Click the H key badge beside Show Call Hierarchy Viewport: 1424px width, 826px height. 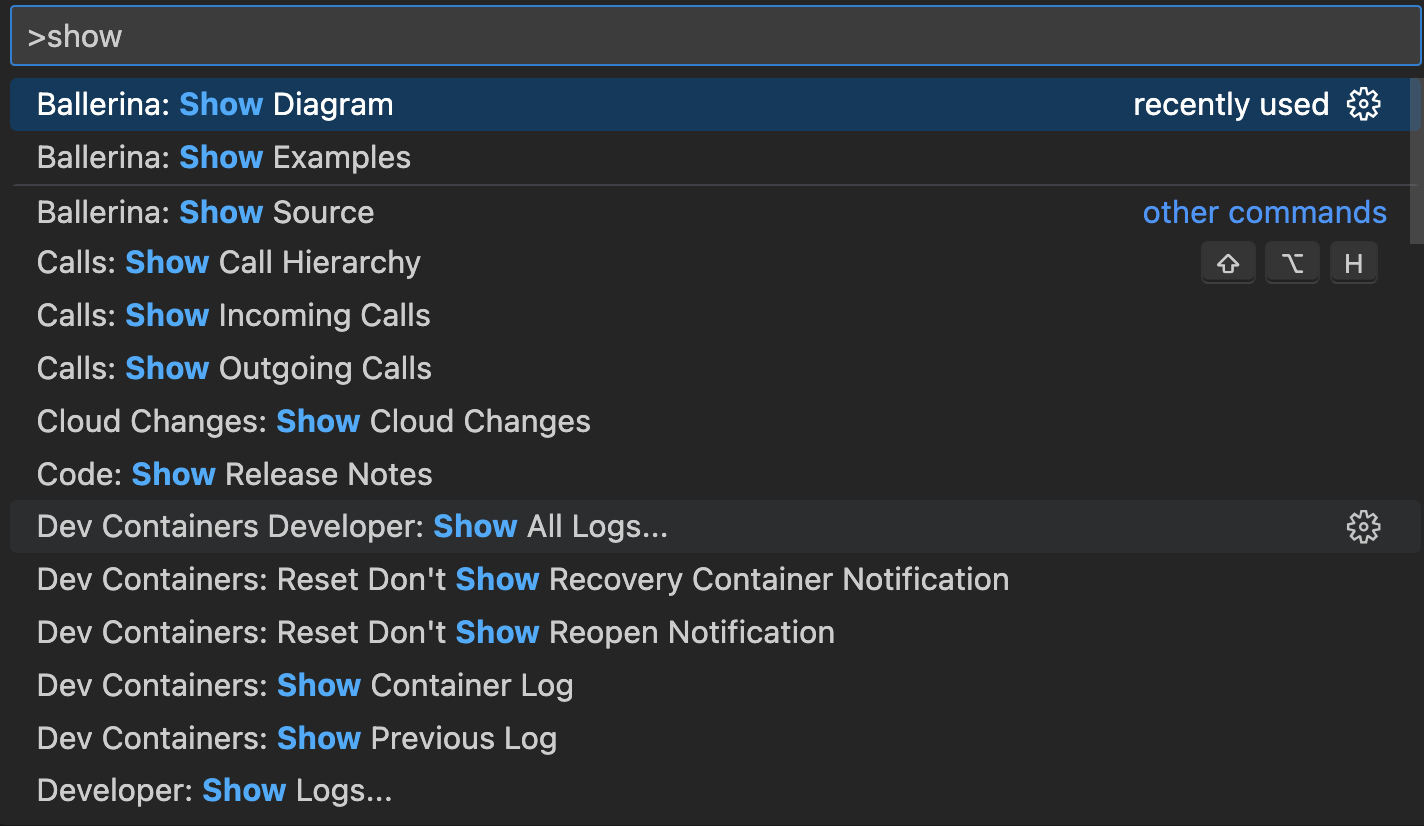click(1354, 263)
